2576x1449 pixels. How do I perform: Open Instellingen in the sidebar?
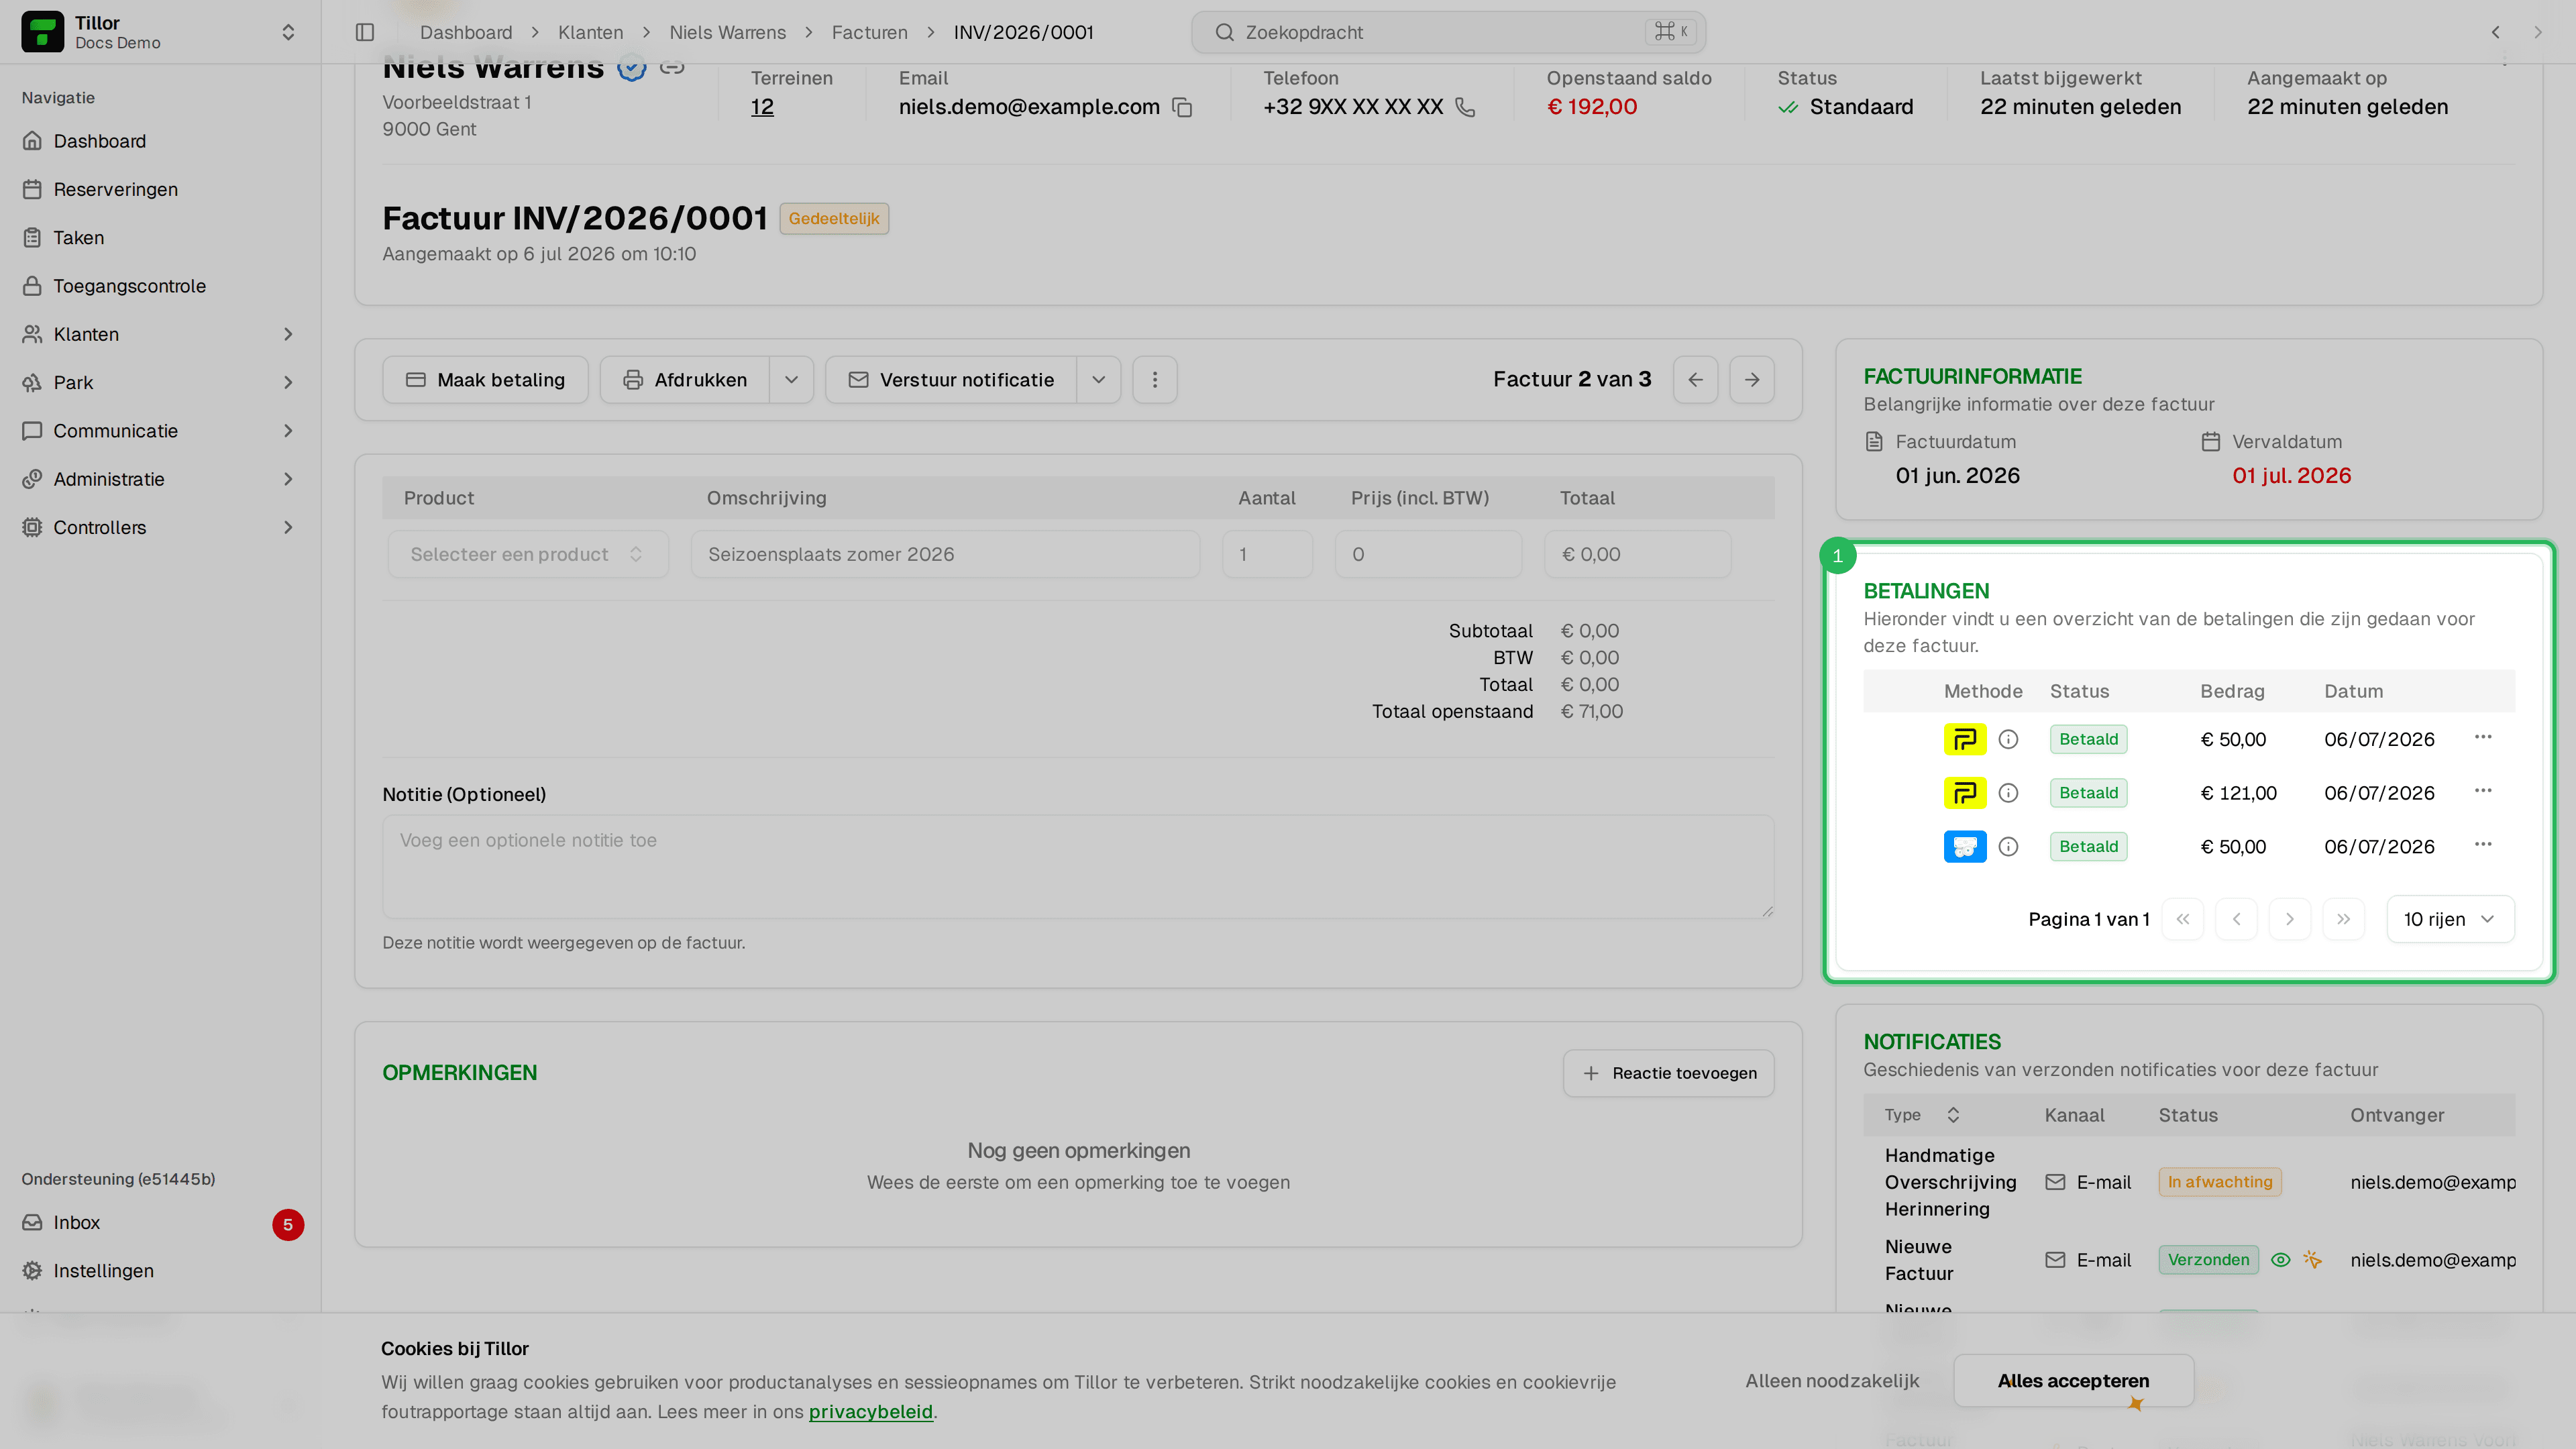click(x=160, y=1271)
